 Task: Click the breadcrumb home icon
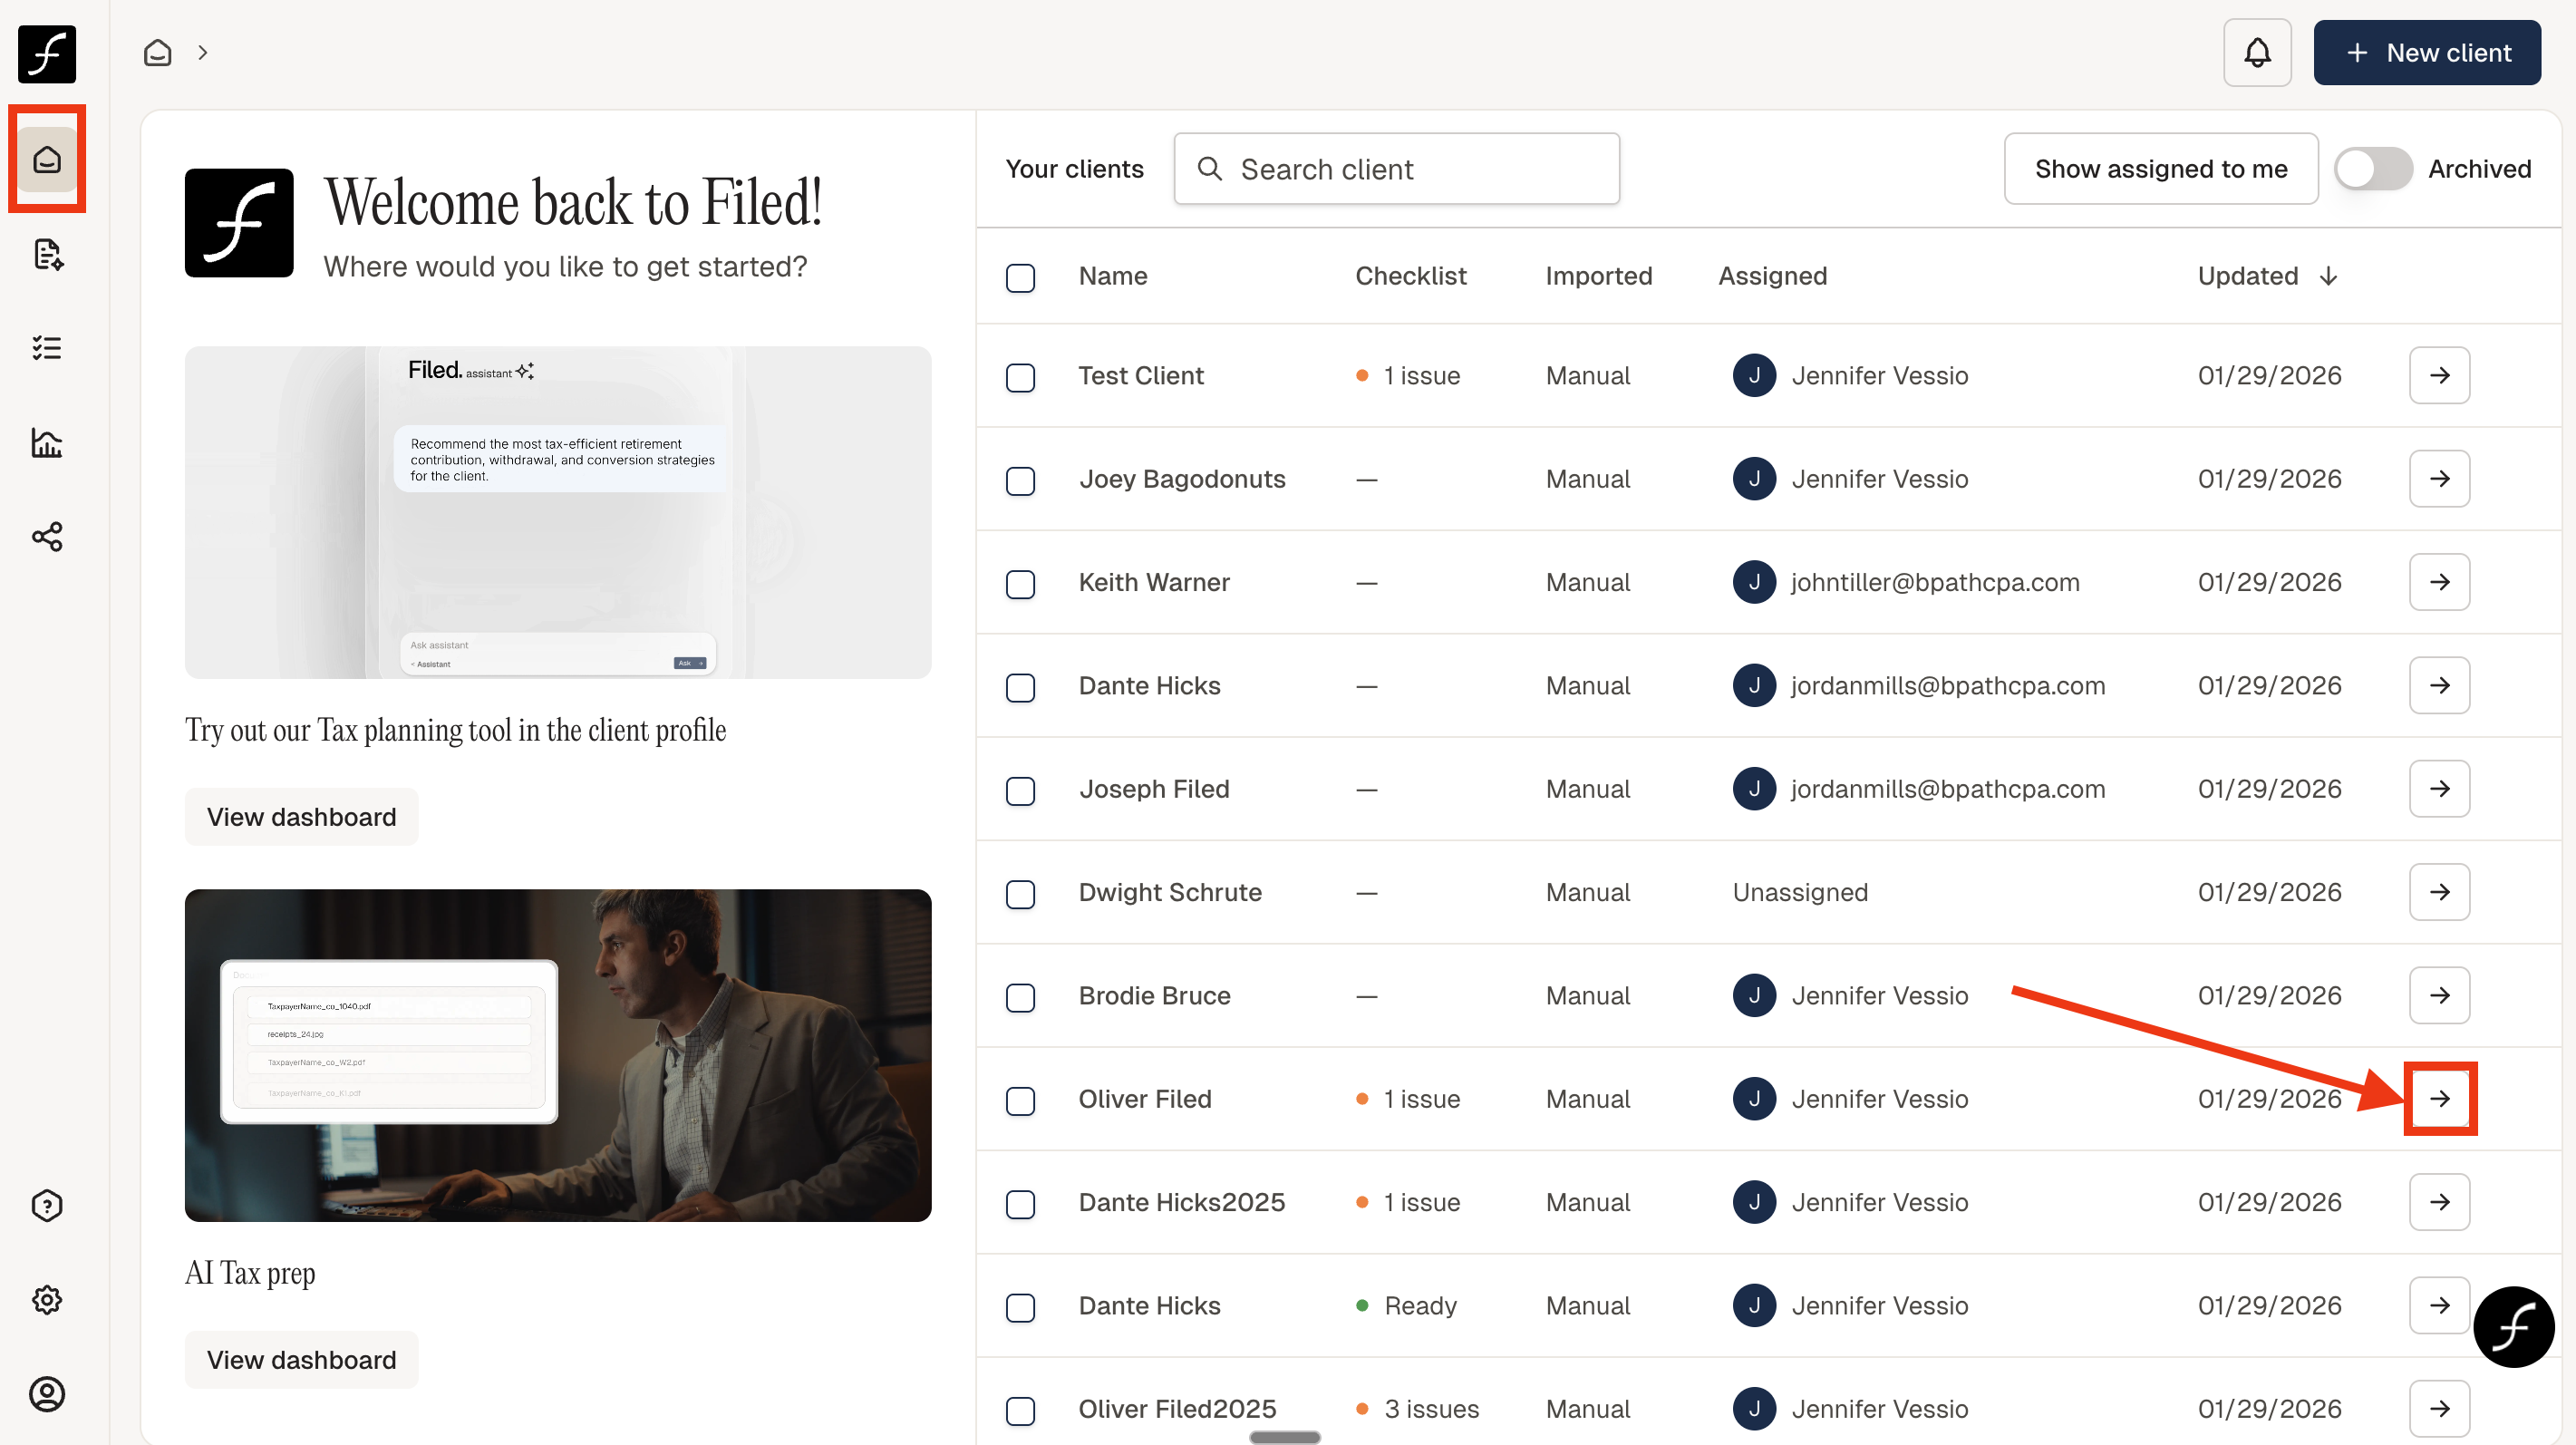coord(158,52)
